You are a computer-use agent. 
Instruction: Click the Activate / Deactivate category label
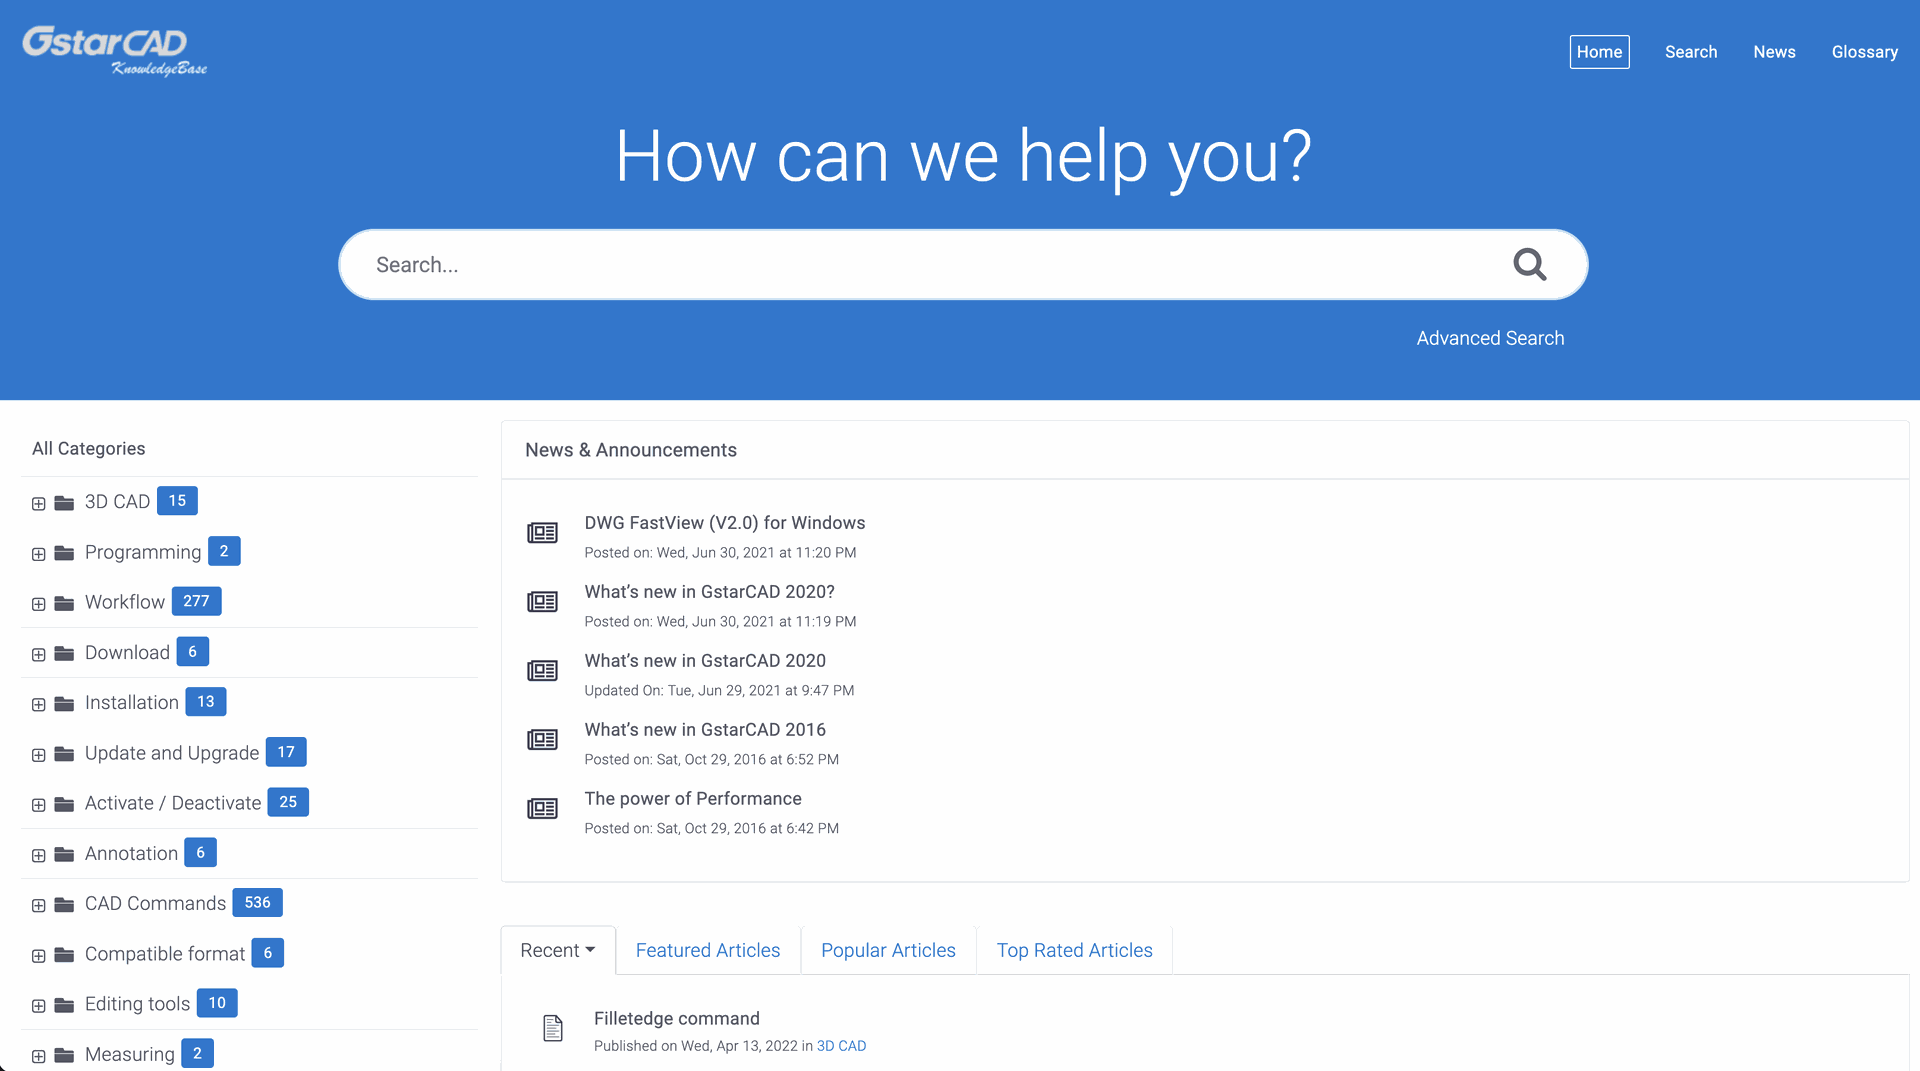(173, 803)
